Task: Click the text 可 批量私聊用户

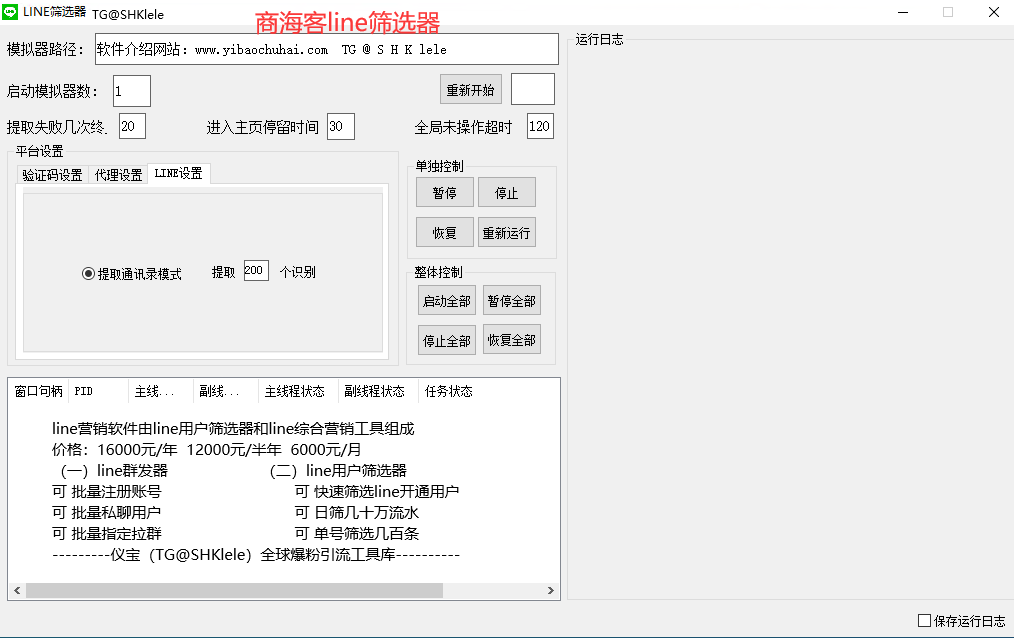Action: [x=107, y=513]
